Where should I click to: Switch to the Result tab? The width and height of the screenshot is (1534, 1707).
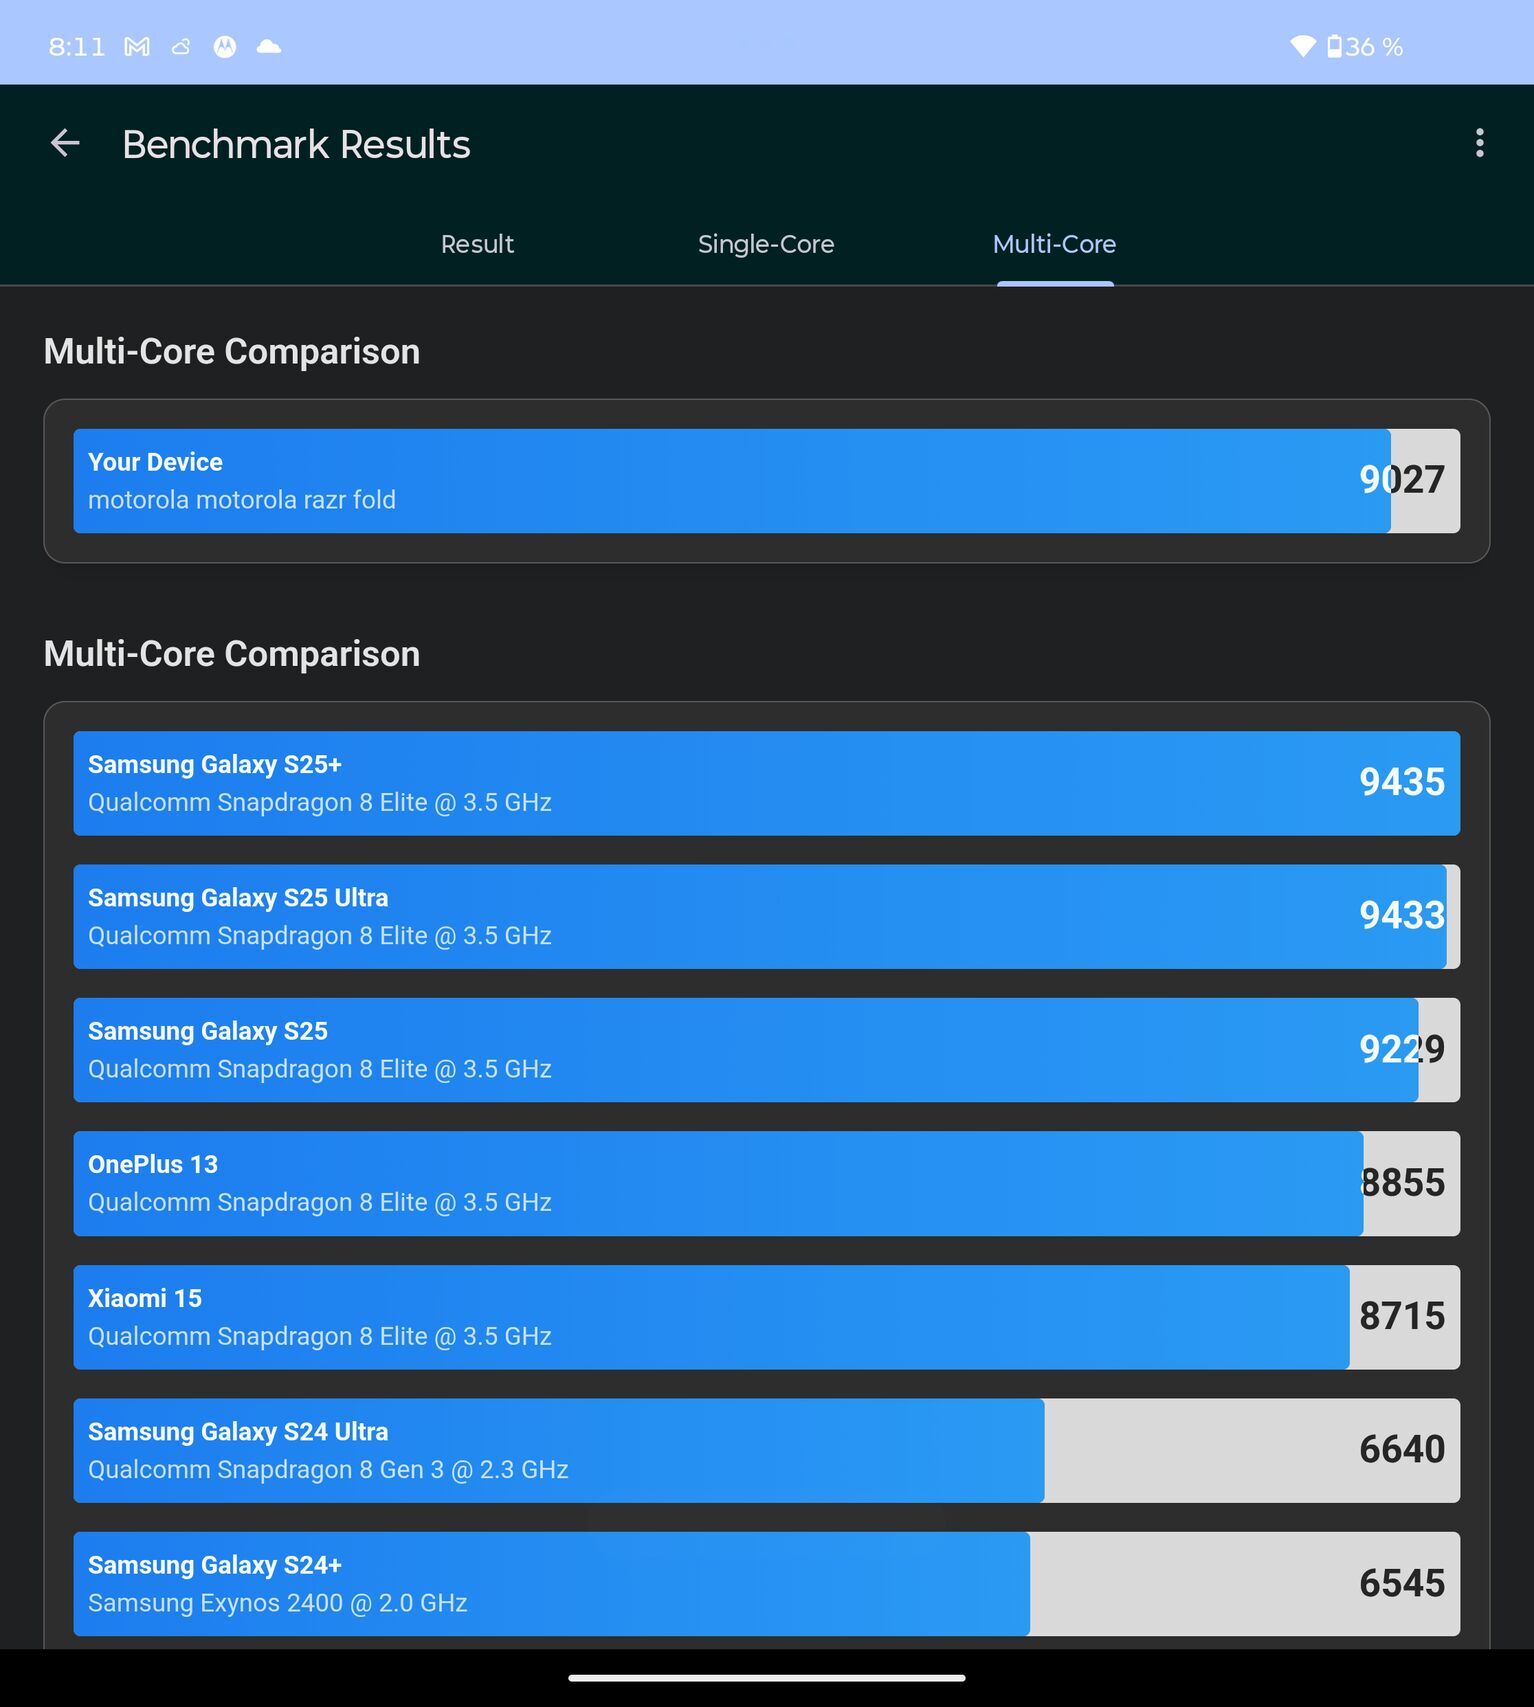click(477, 244)
